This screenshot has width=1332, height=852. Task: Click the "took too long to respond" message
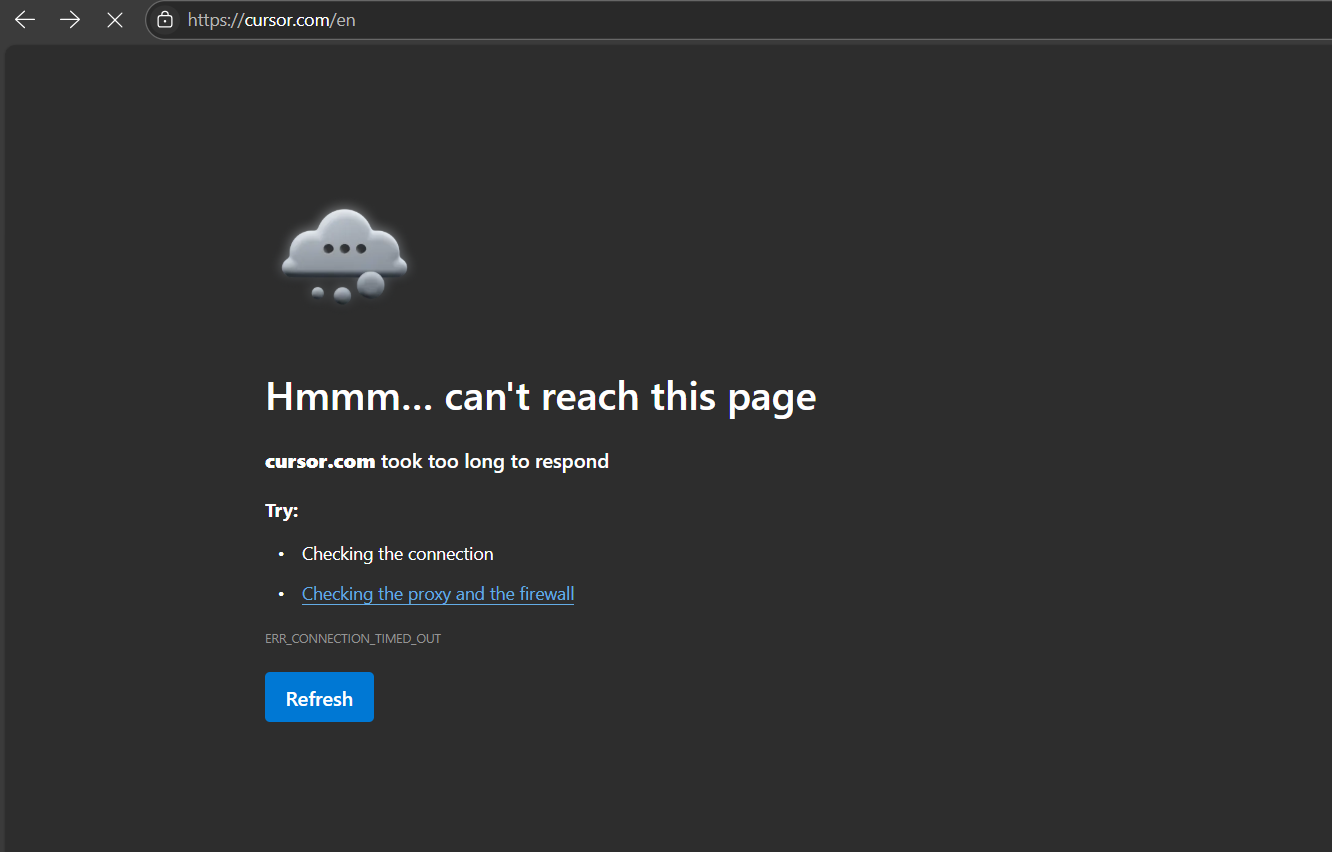(x=495, y=461)
